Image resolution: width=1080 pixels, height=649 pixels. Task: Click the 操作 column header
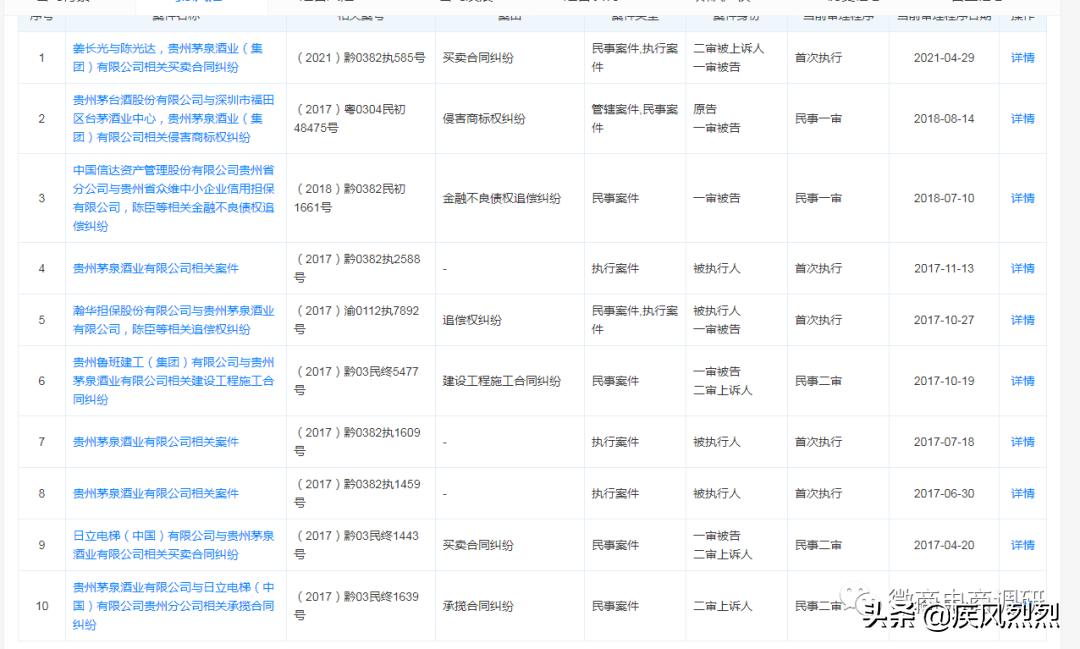[1021, 17]
